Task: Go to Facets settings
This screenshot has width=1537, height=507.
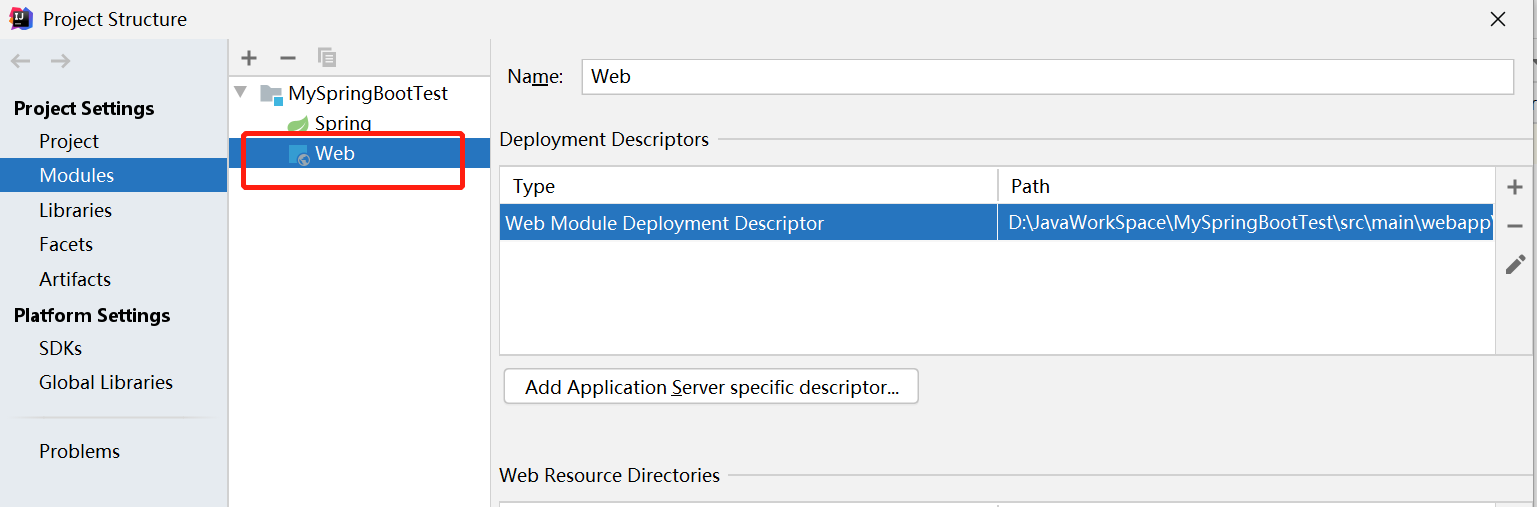Action: [66, 244]
